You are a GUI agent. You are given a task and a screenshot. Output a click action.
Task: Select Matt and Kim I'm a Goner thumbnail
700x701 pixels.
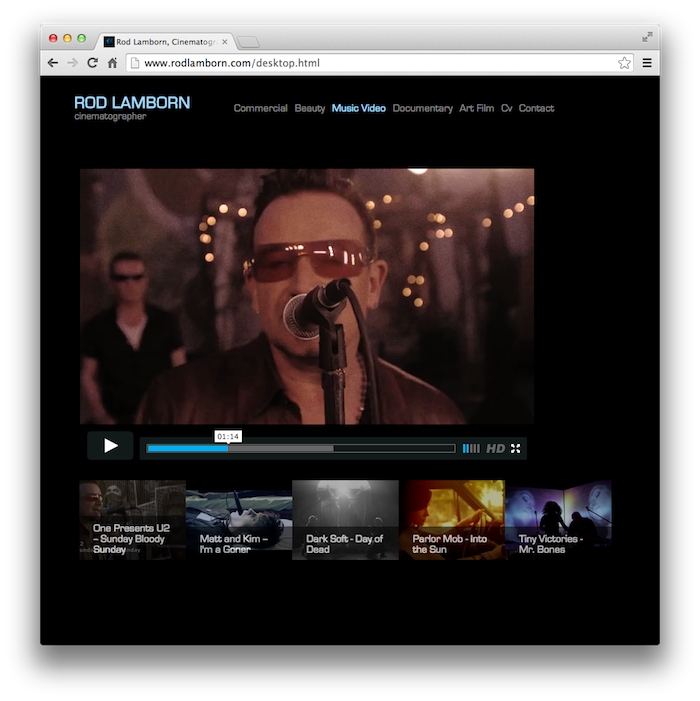(x=239, y=519)
